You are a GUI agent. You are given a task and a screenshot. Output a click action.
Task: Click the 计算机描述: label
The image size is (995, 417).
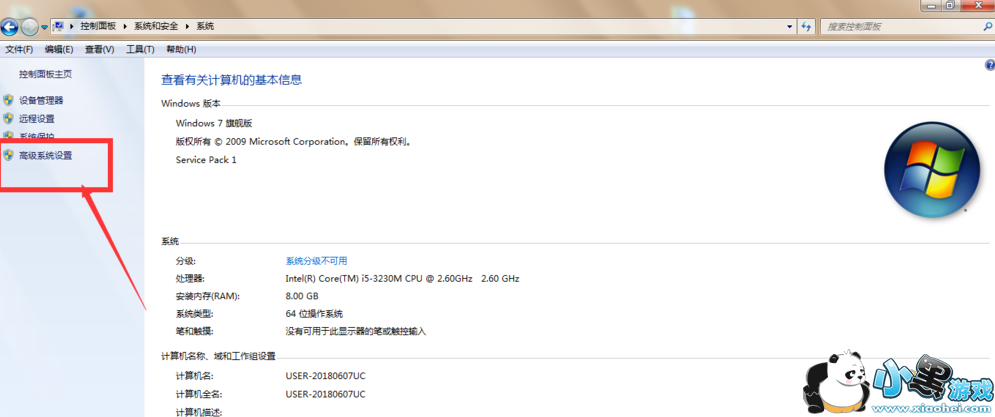[x=199, y=412]
